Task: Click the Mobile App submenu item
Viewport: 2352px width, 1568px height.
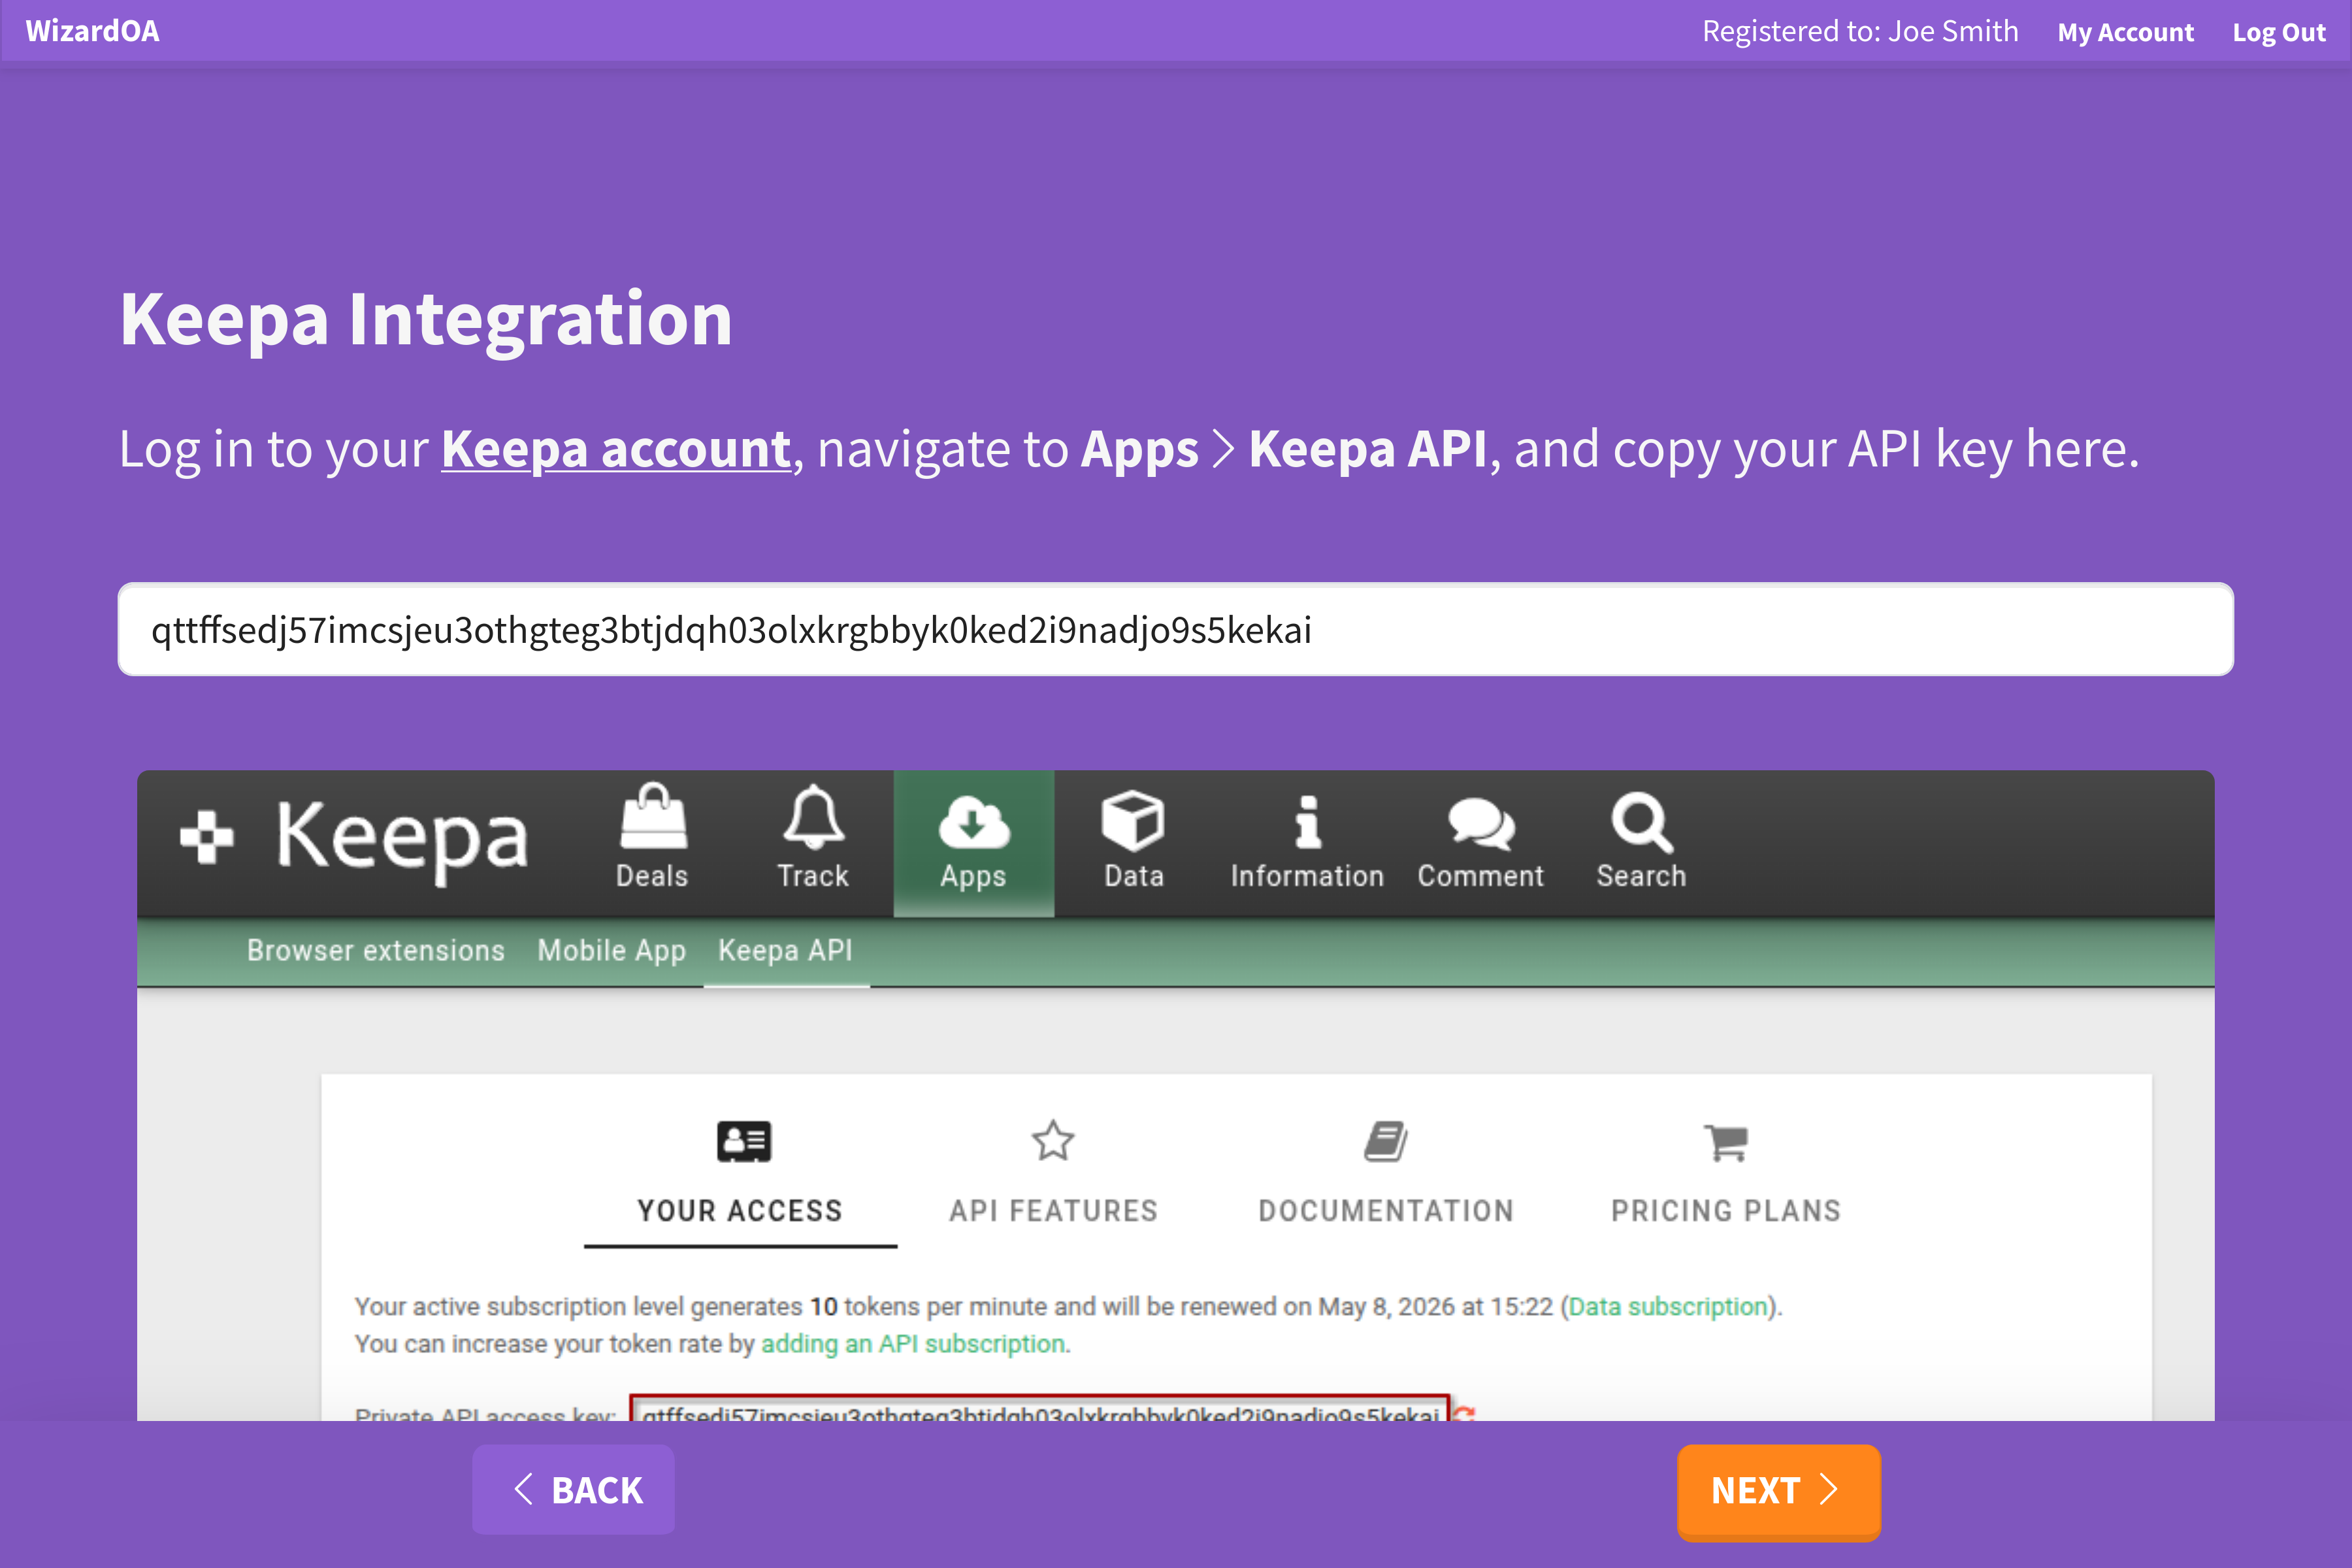Action: pos(611,950)
